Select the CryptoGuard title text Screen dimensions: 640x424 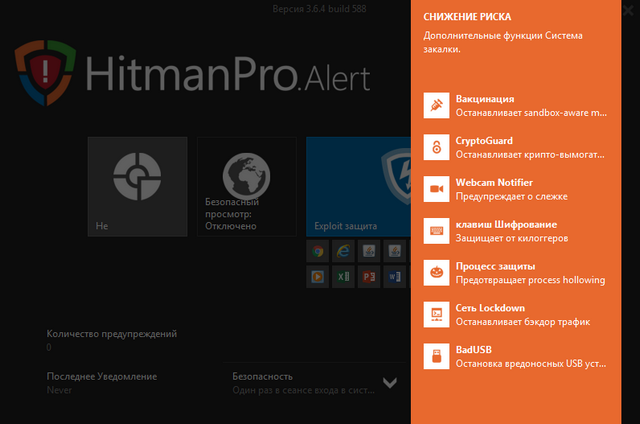[483, 141]
